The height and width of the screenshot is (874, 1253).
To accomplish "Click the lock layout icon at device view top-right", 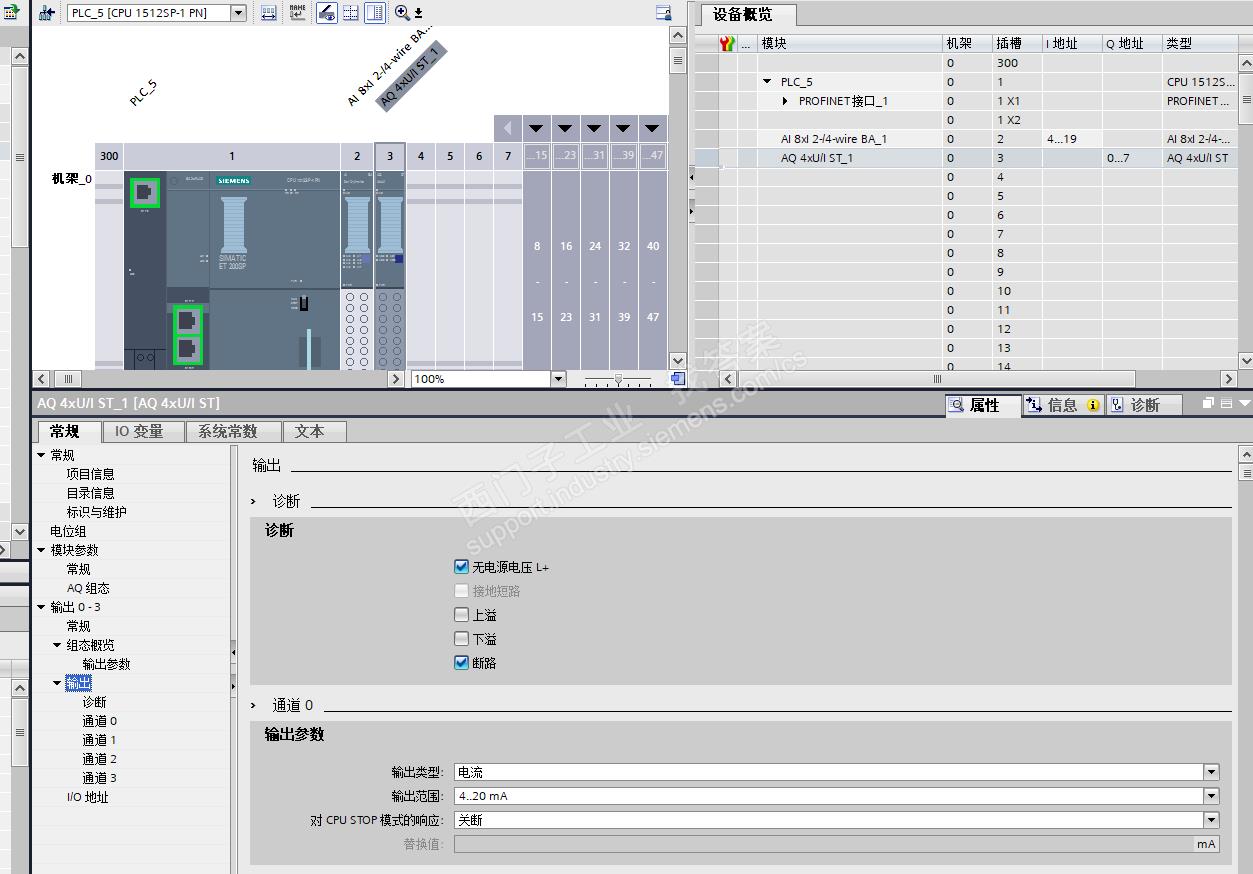I will tap(663, 13).
